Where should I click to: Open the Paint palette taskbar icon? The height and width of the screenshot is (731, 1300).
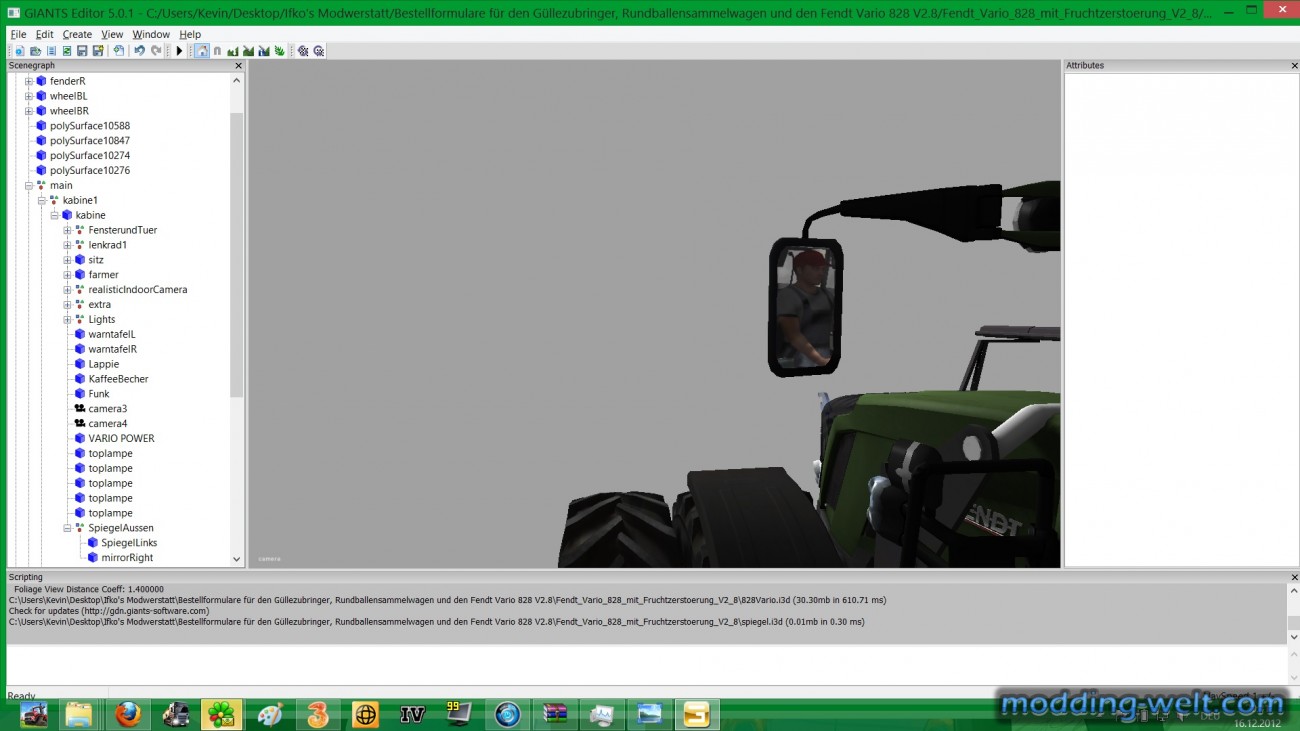click(x=270, y=715)
